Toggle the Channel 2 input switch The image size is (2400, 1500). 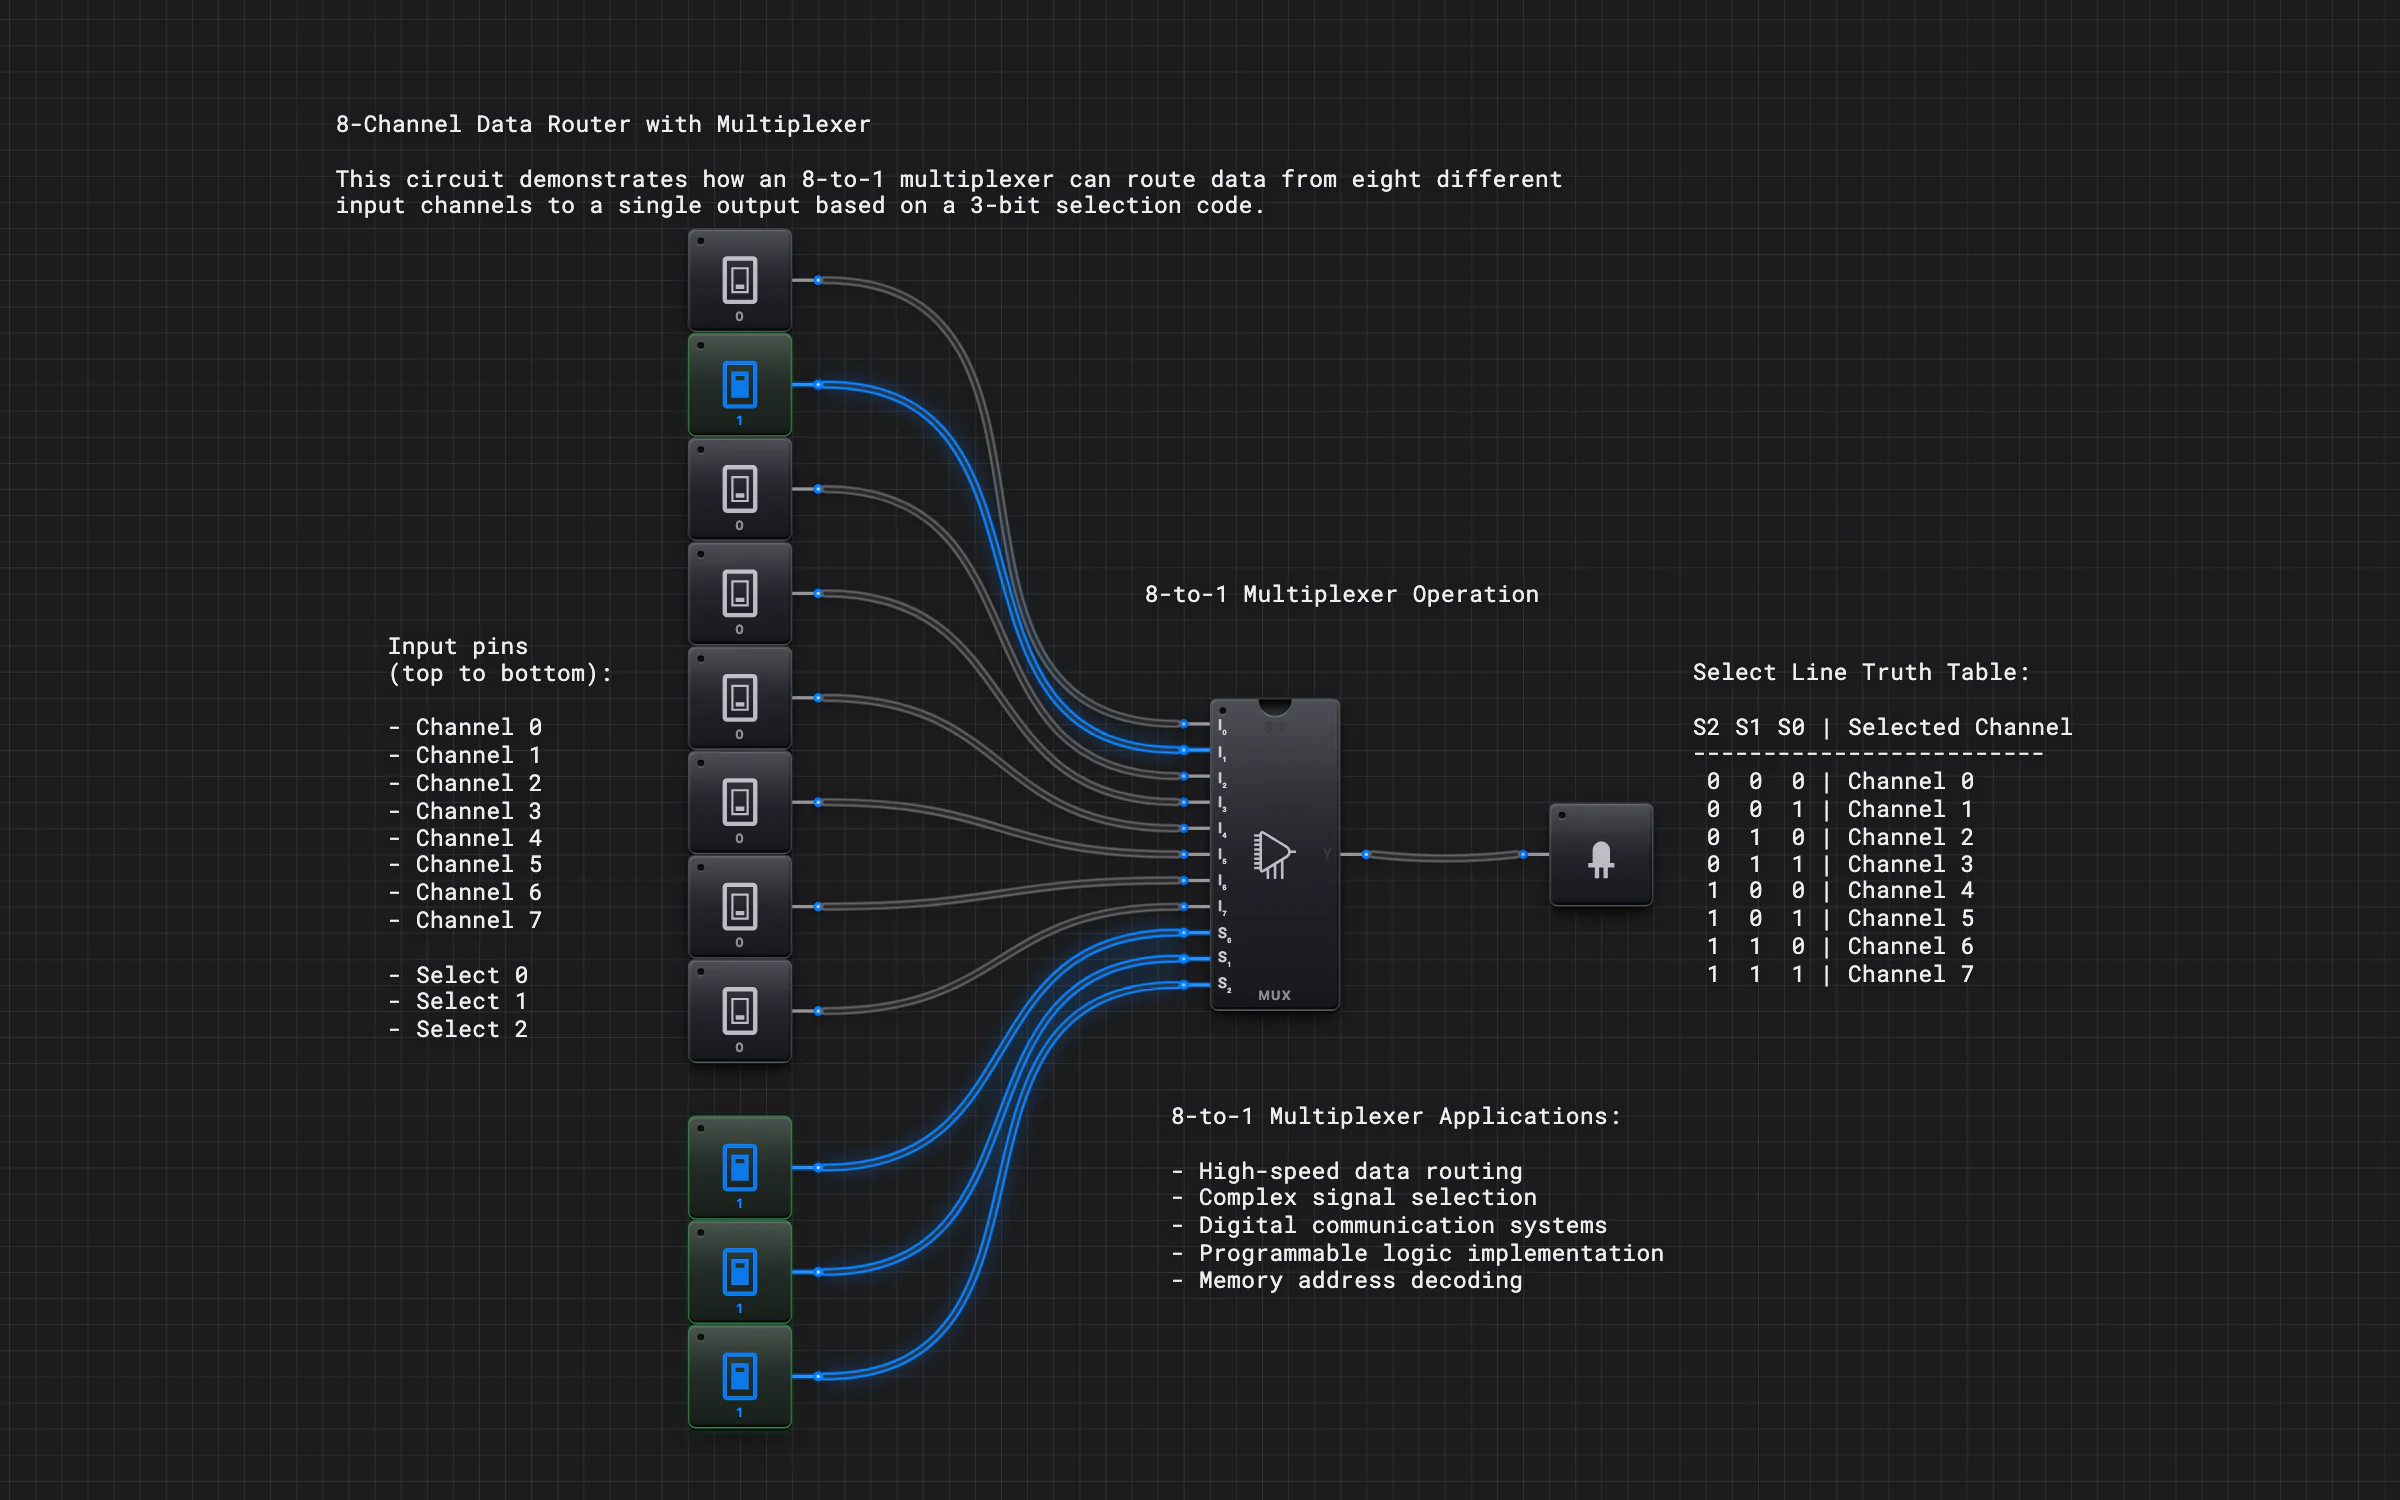[x=739, y=489]
